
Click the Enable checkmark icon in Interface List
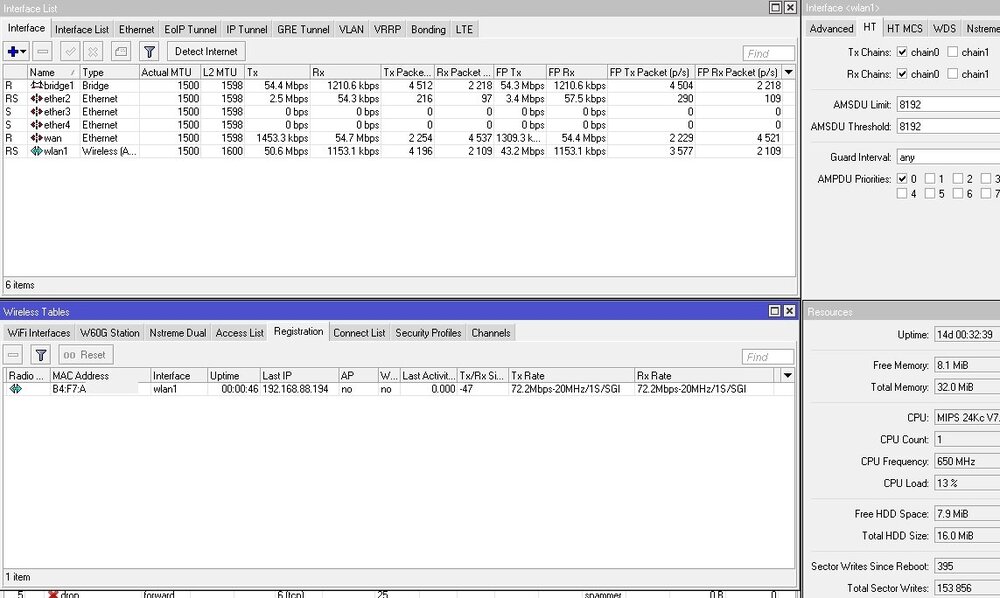(71, 51)
